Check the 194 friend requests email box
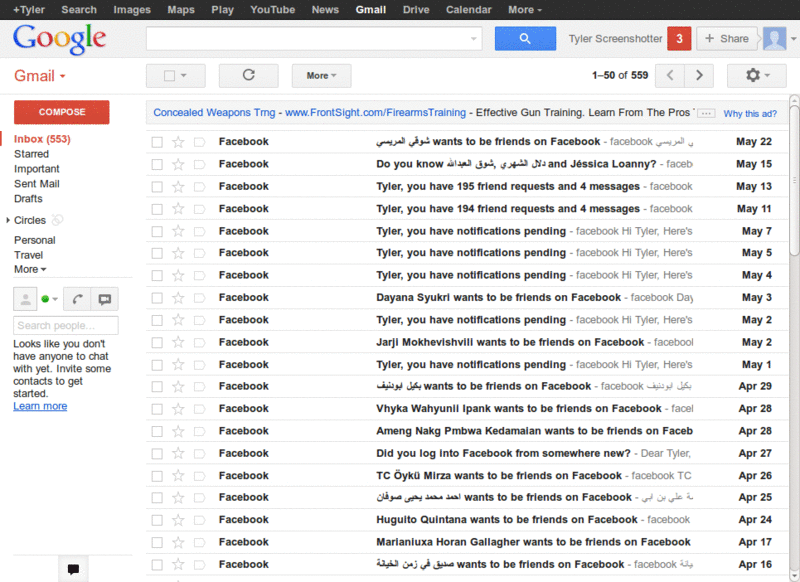Image resolution: width=800 pixels, height=582 pixels. coord(157,209)
